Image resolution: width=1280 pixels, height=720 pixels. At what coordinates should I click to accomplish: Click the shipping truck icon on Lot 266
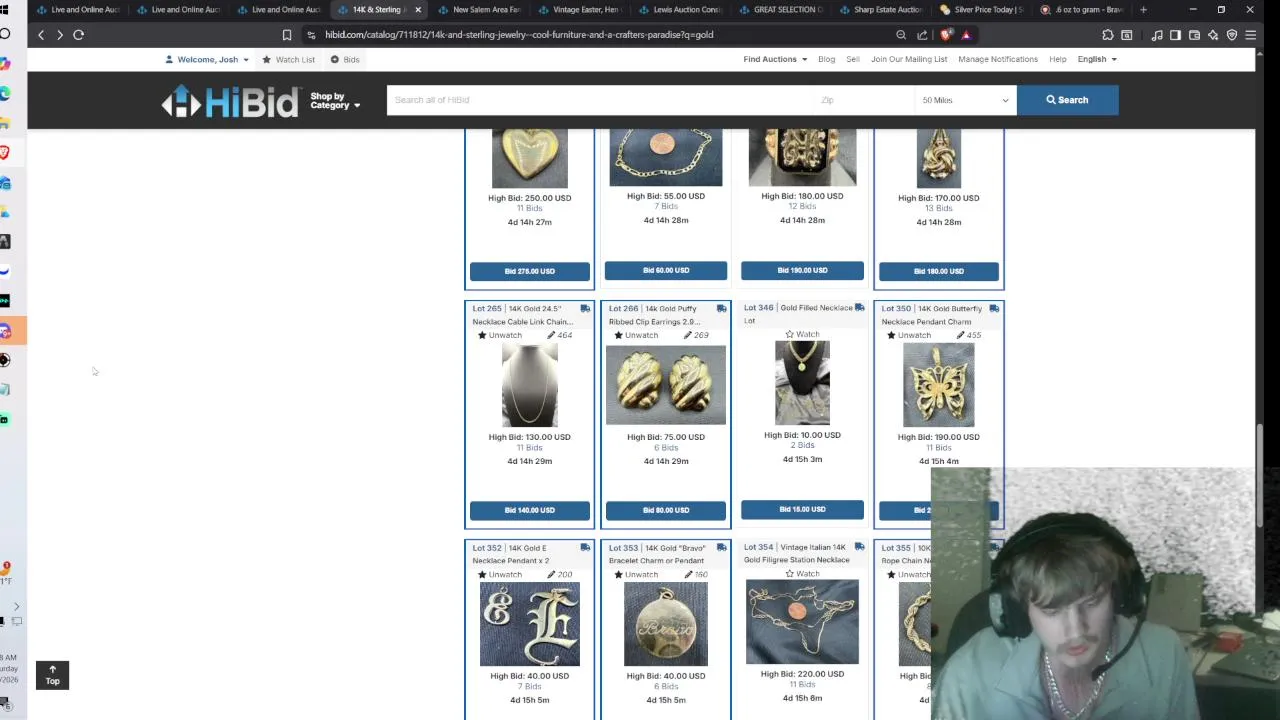coord(721,309)
